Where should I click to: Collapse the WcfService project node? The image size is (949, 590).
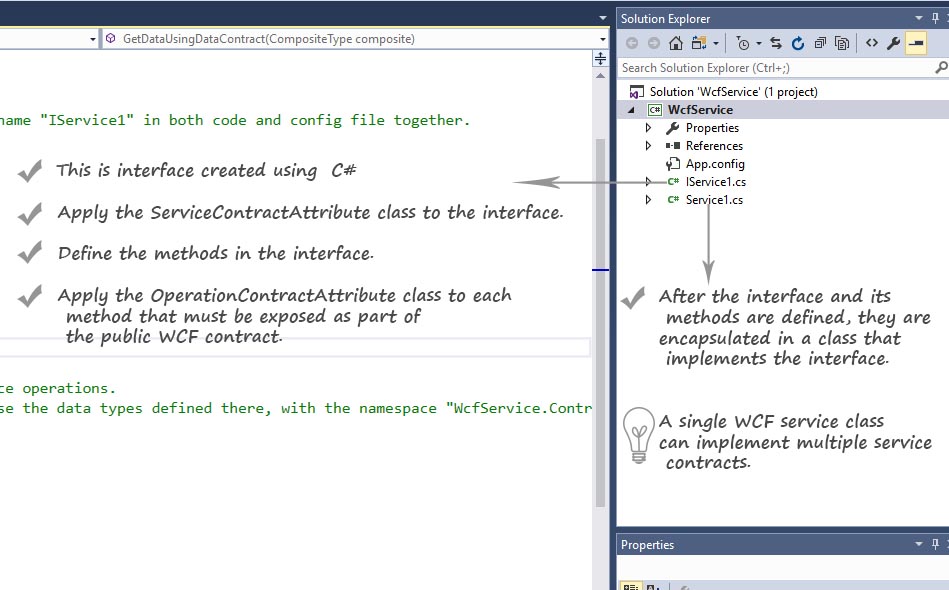click(631, 110)
